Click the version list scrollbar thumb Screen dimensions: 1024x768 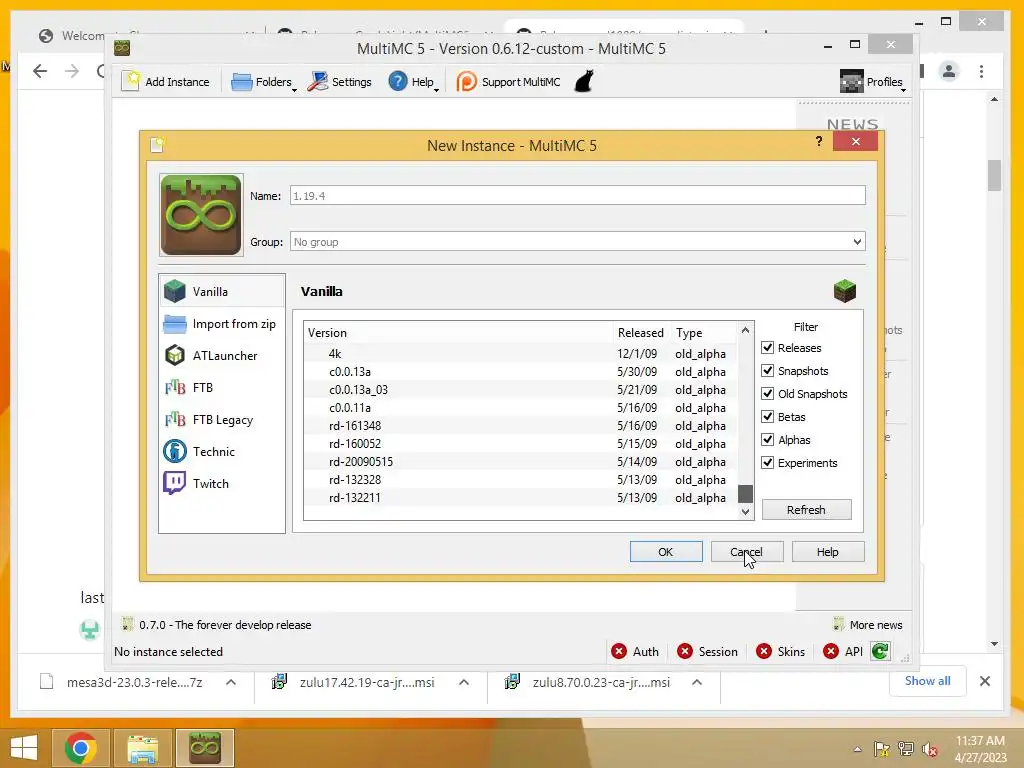click(745, 493)
